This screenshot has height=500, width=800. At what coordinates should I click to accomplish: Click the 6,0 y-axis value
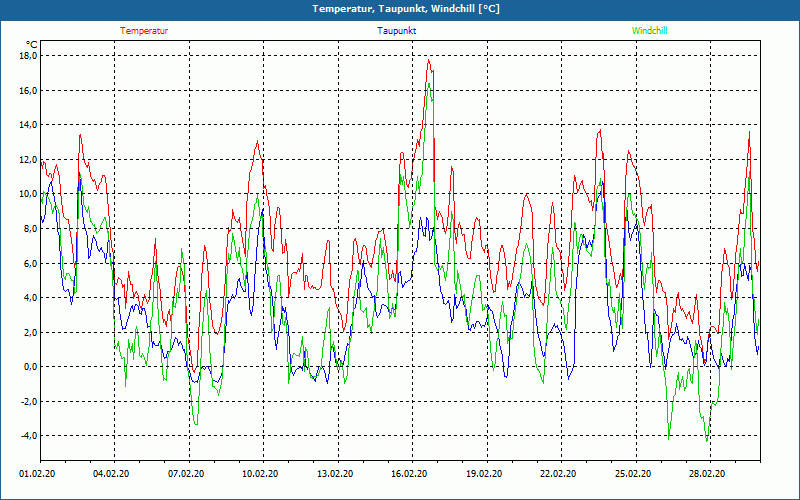[x=30, y=263]
